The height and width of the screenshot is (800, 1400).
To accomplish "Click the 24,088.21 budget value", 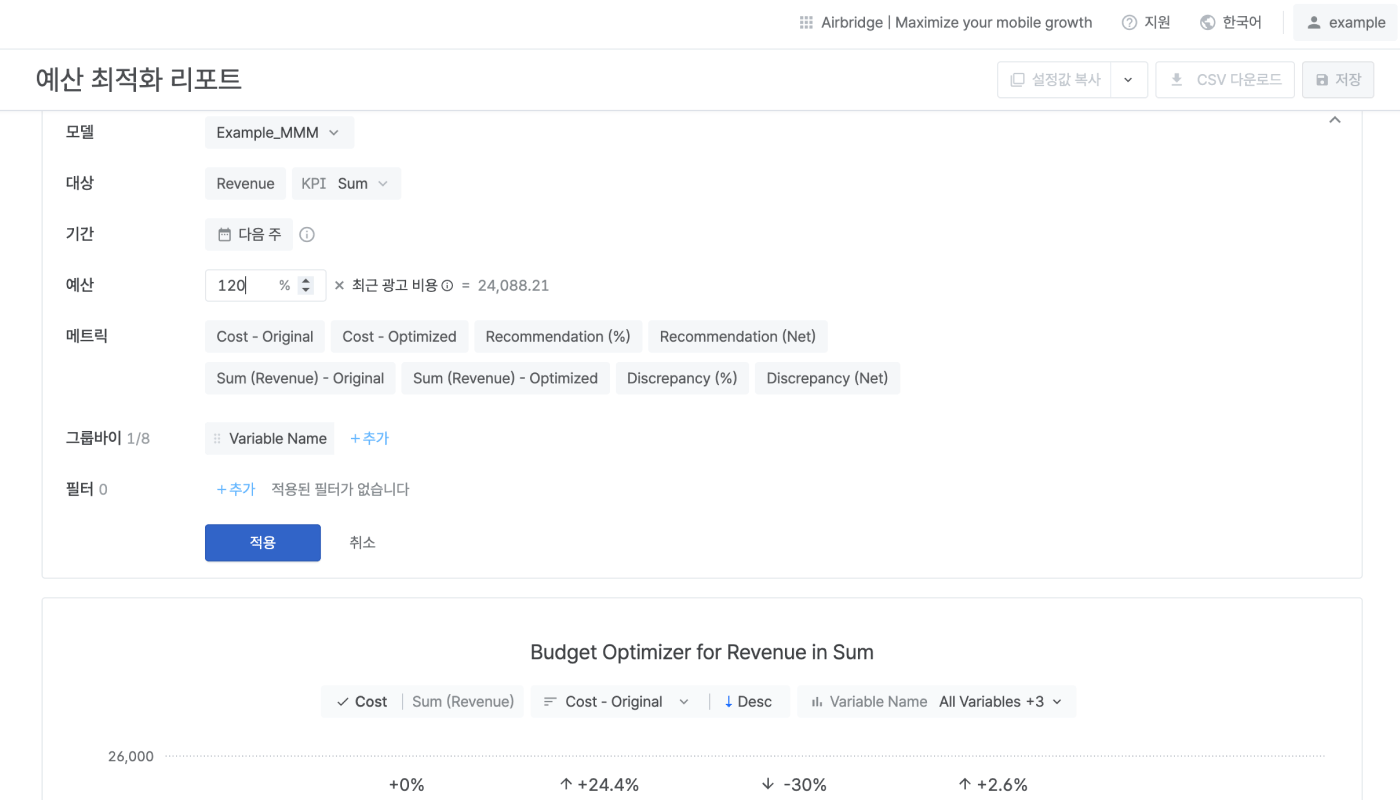I will [513, 286].
